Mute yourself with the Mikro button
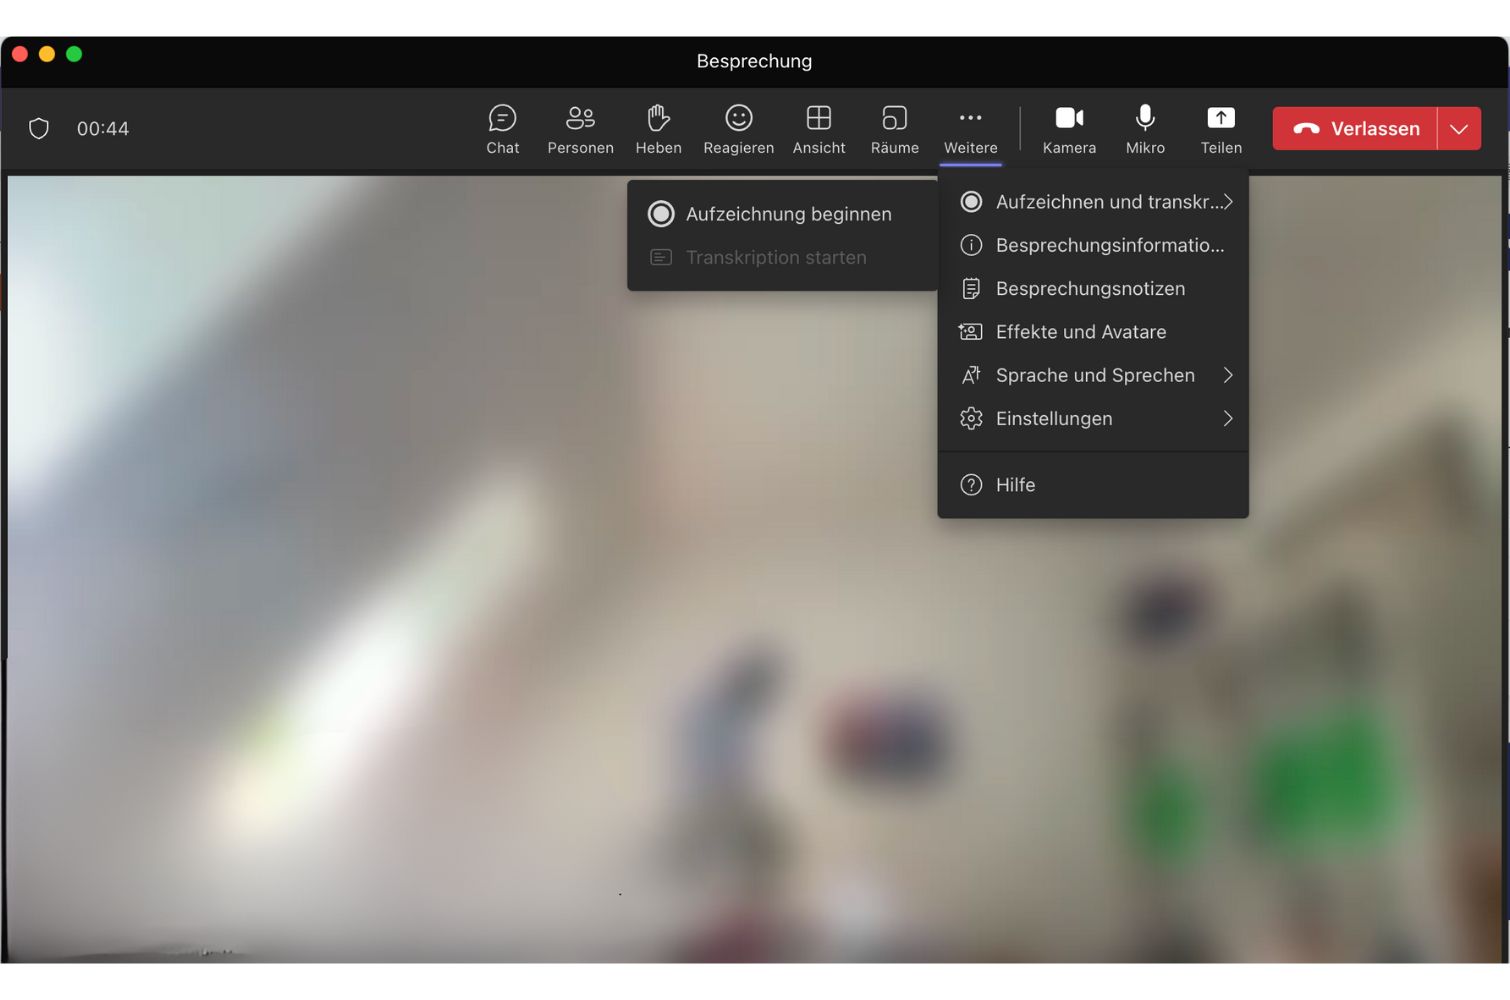This screenshot has height=1000, width=1510. (1144, 128)
